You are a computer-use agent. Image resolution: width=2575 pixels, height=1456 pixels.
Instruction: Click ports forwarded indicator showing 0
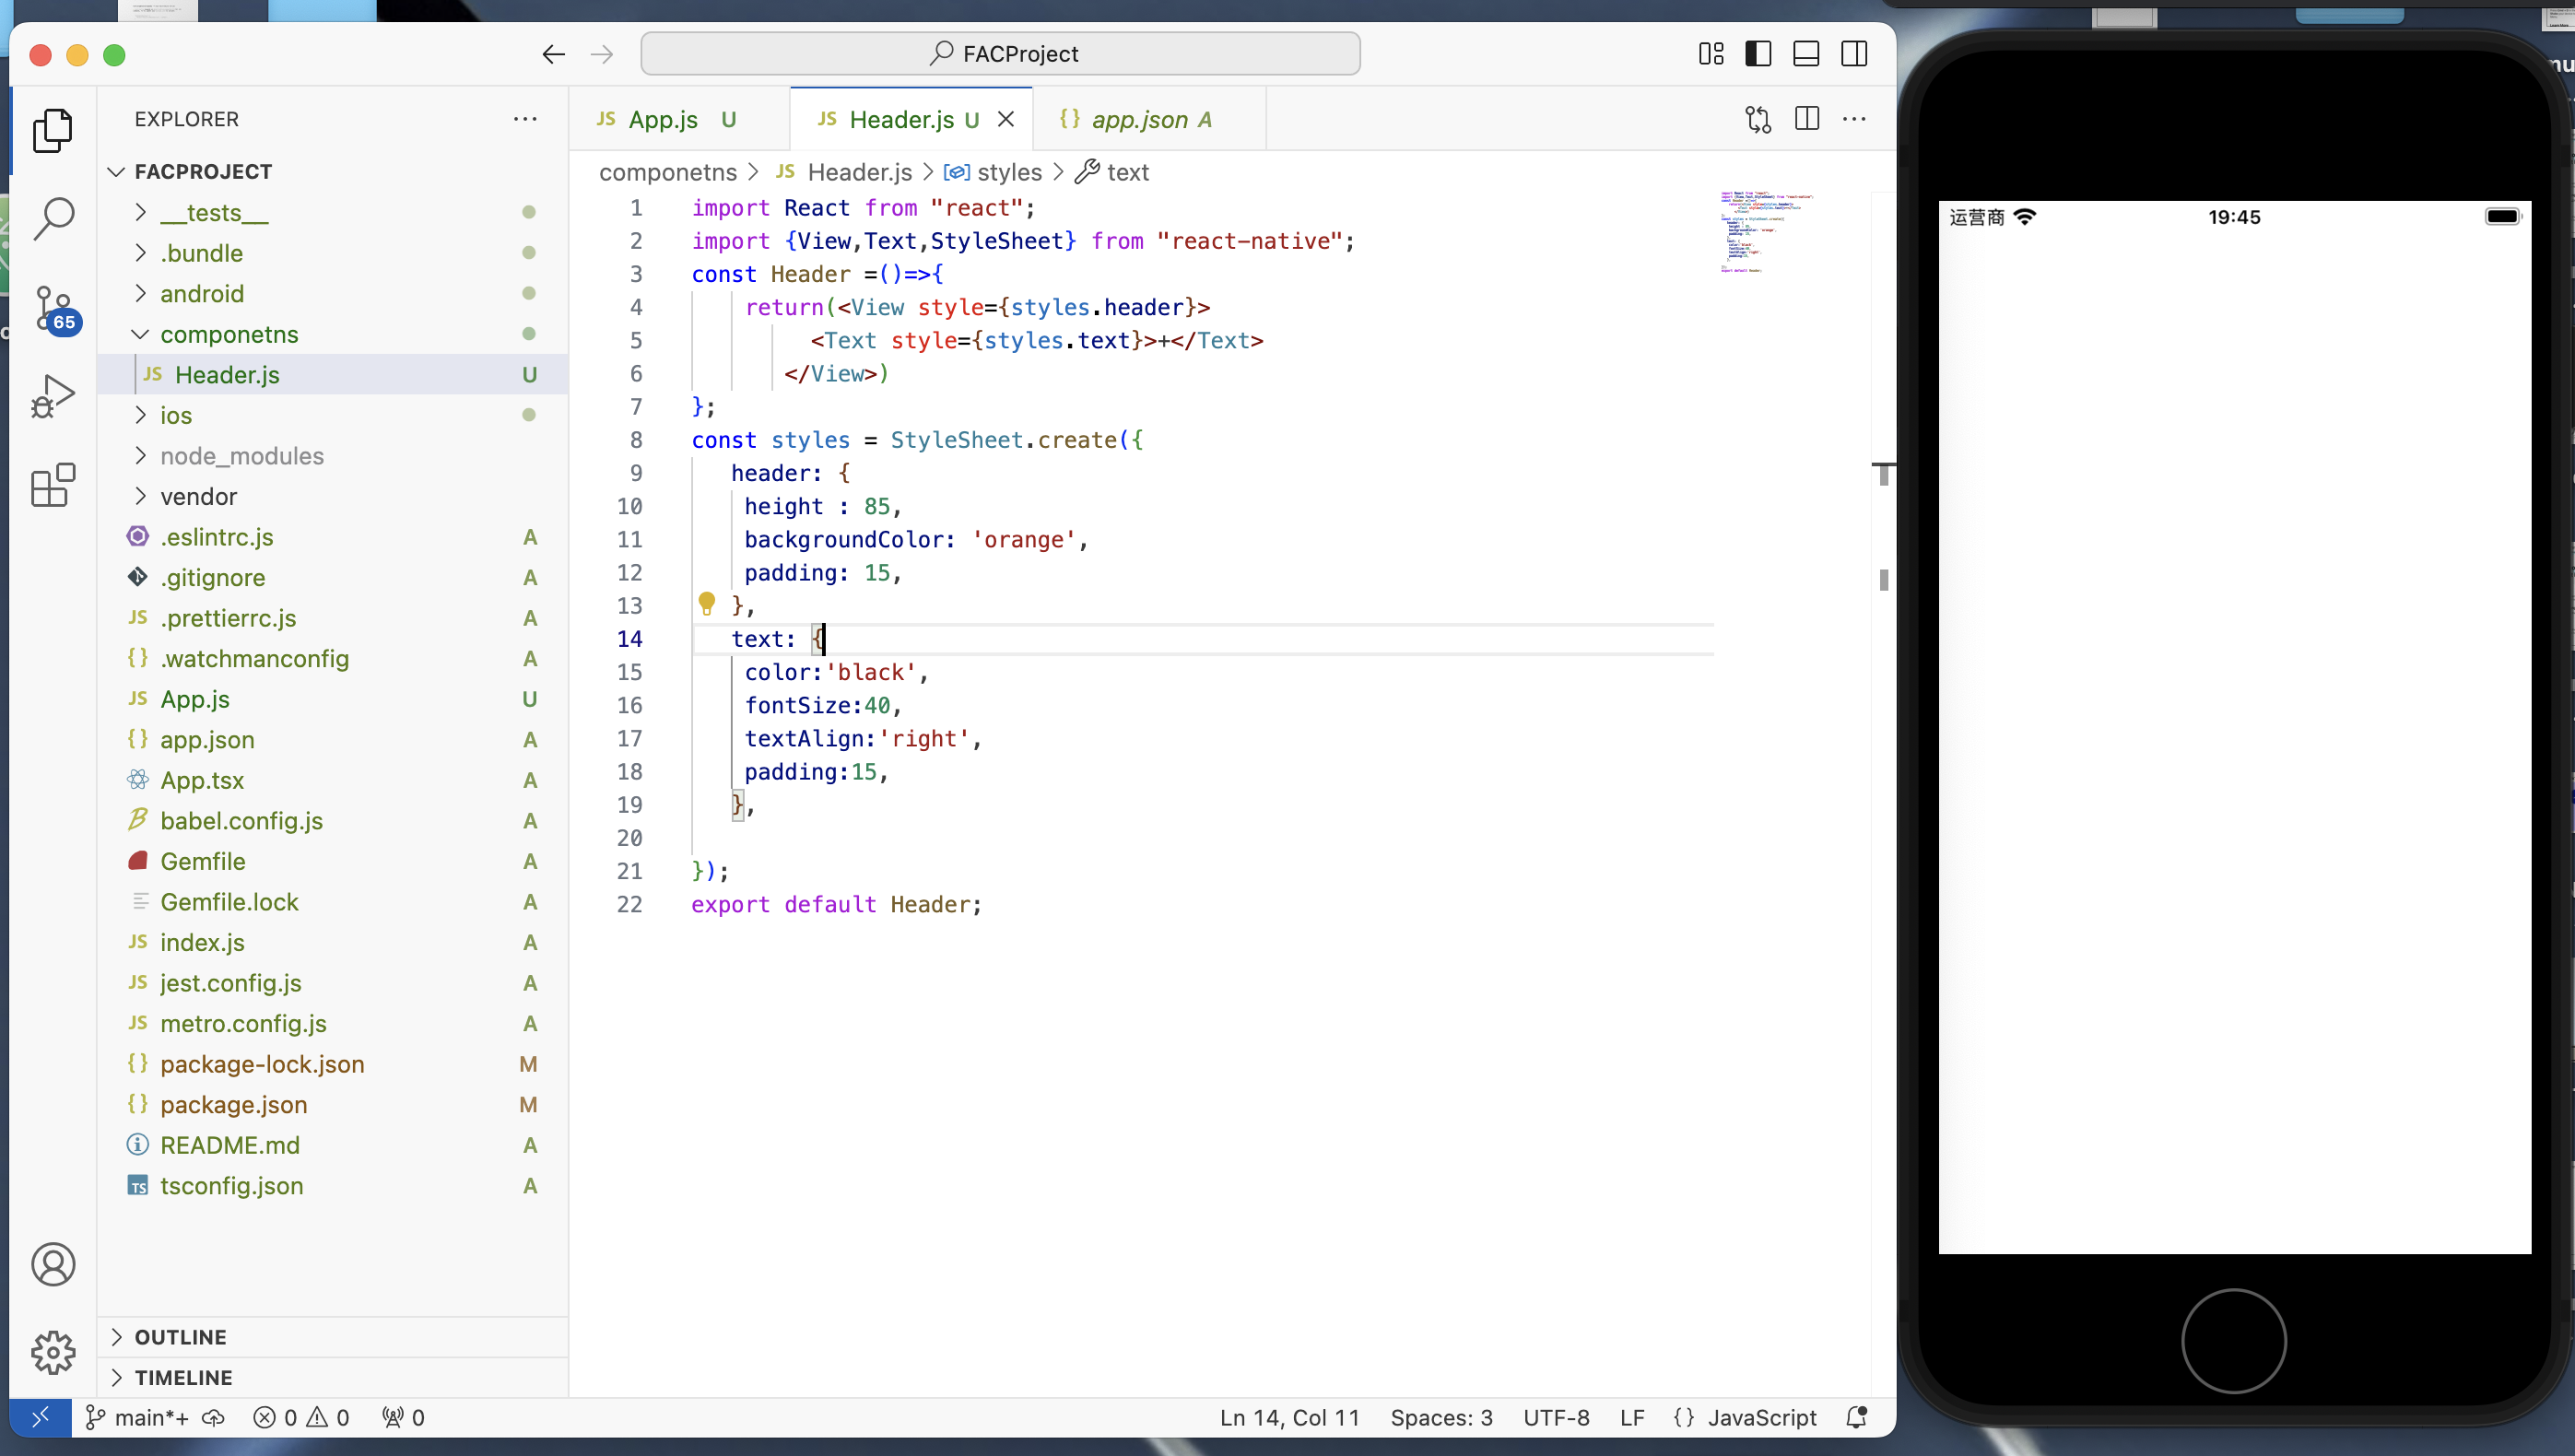pos(403,1417)
